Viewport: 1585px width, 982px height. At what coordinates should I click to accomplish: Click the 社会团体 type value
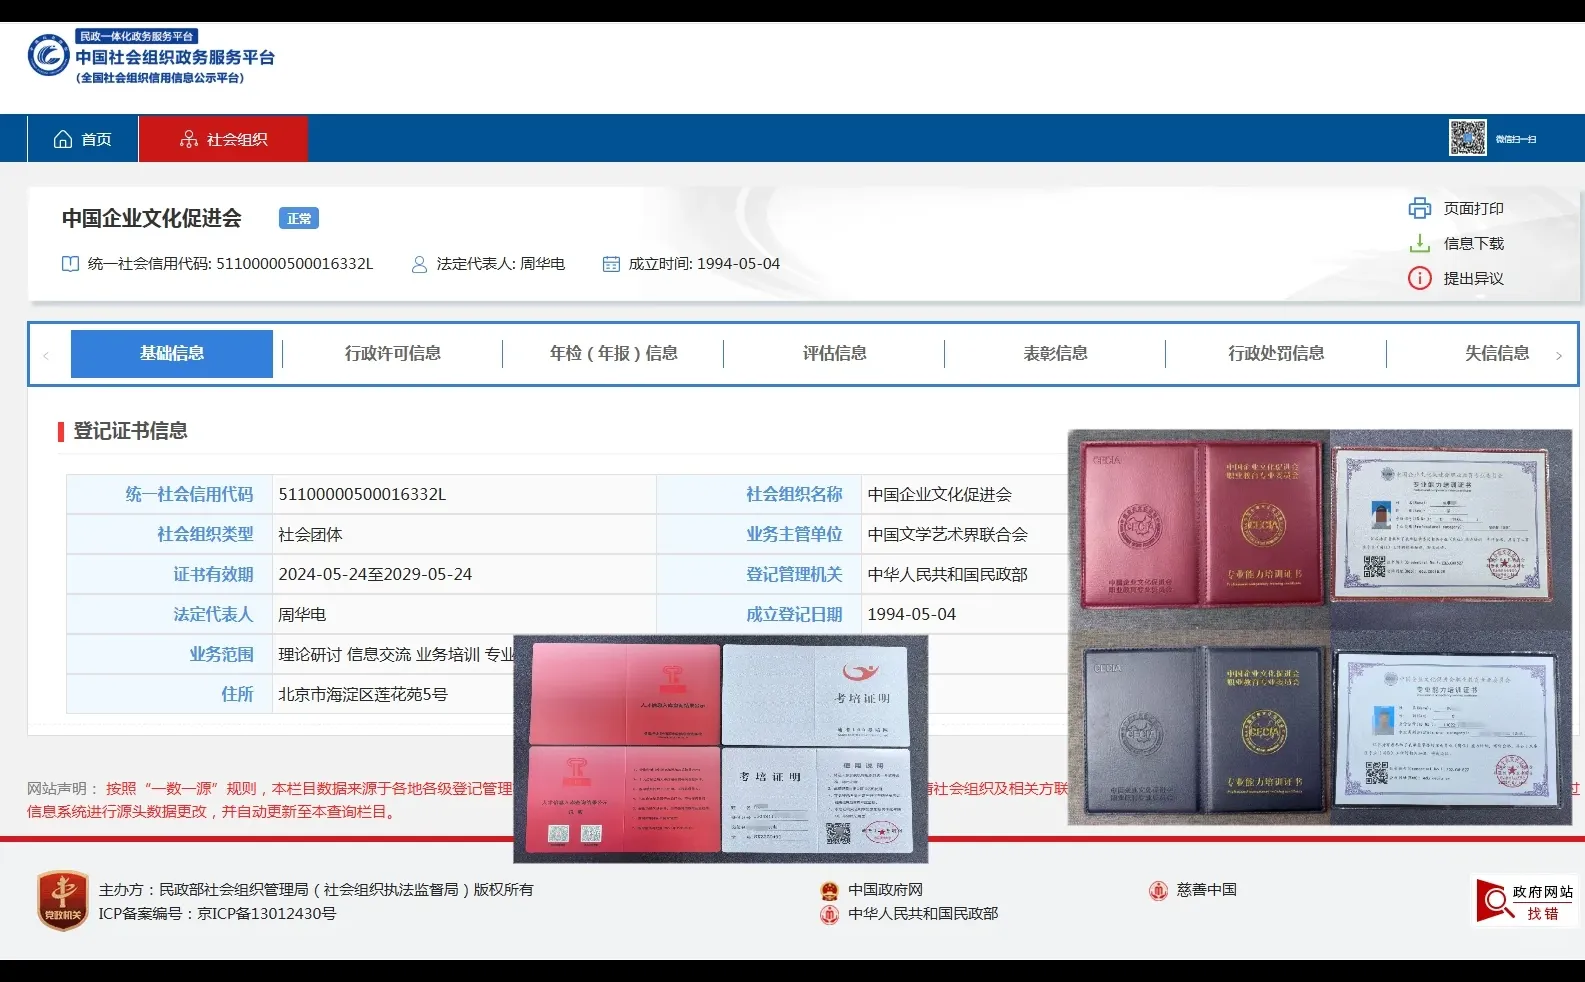(x=310, y=534)
